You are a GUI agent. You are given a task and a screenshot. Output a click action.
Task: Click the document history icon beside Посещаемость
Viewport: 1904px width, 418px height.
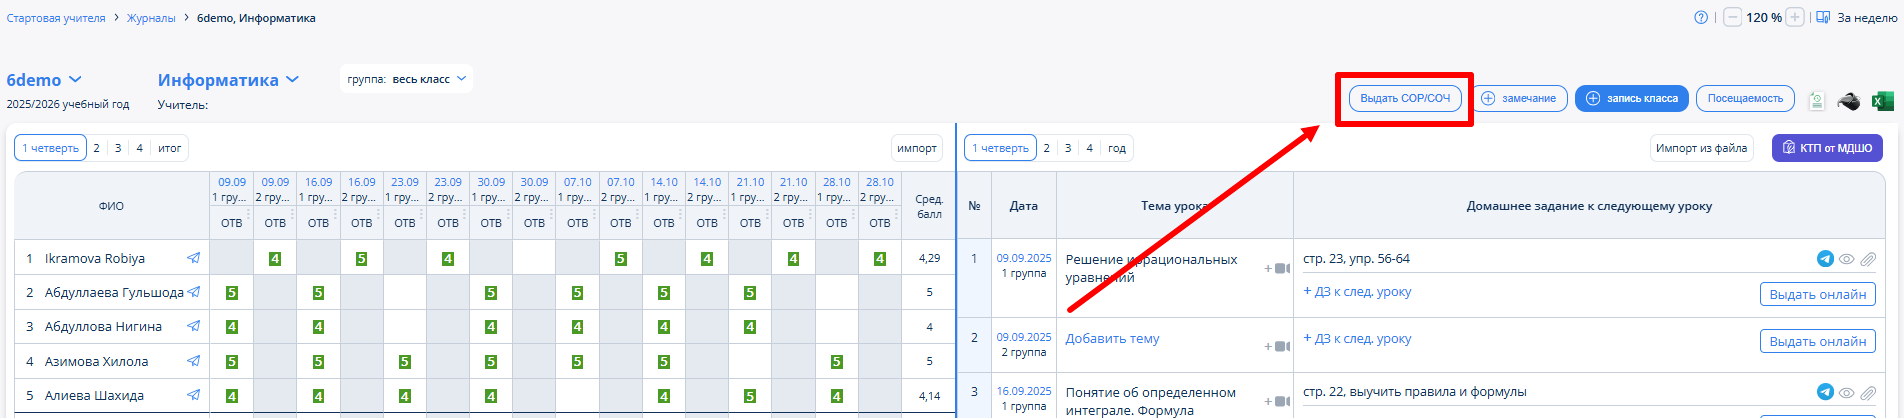click(1817, 100)
